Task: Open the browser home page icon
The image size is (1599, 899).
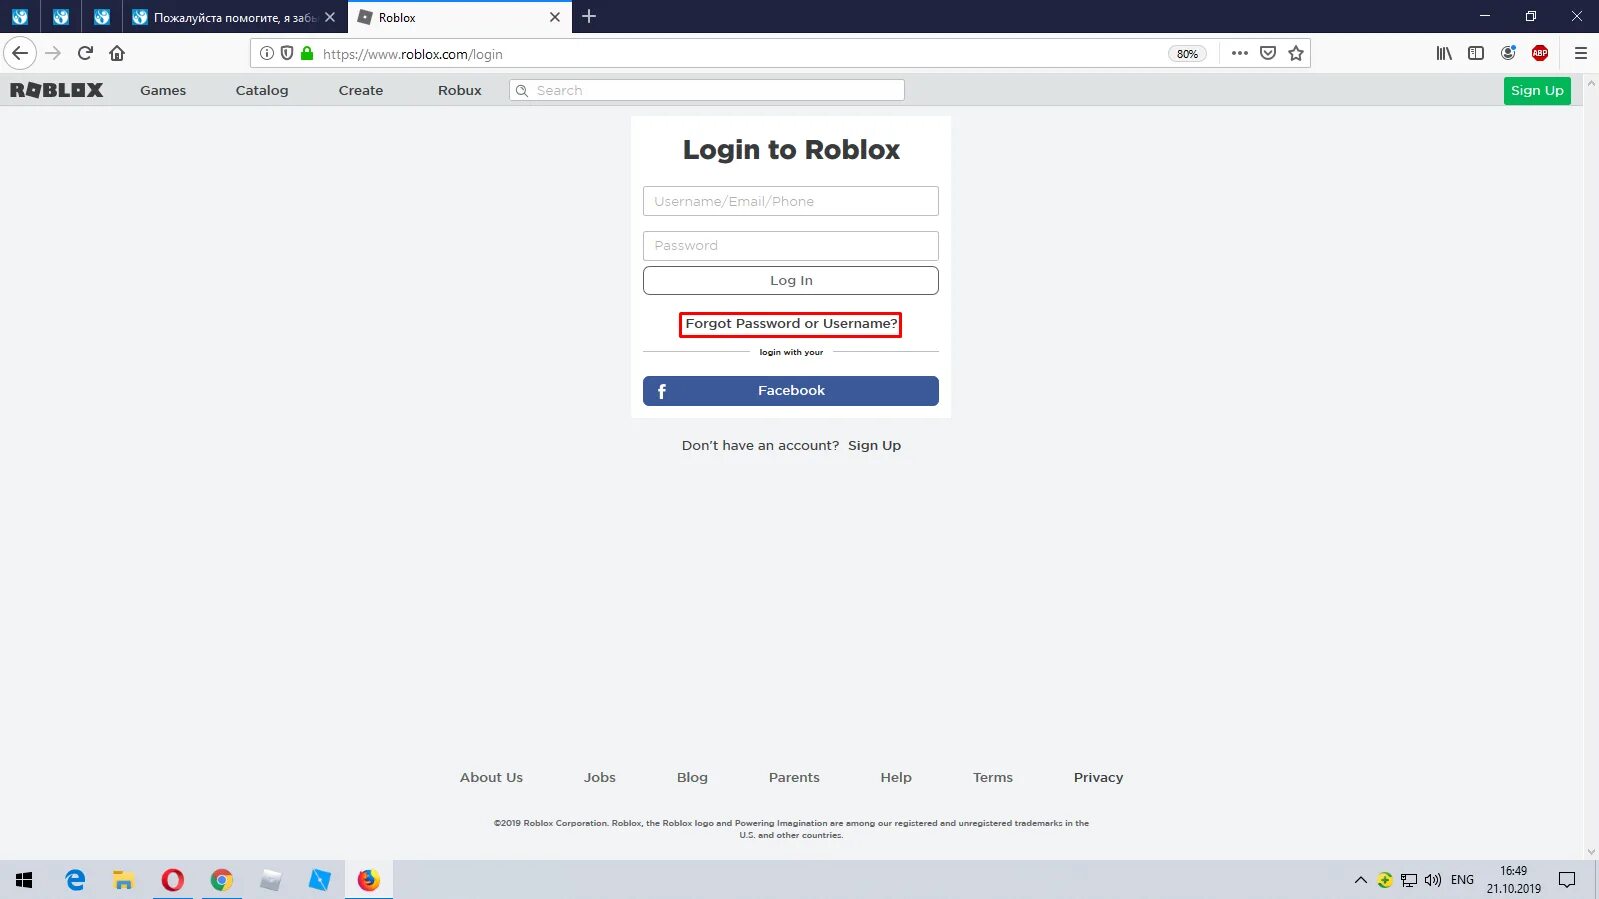Action: point(117,53)
